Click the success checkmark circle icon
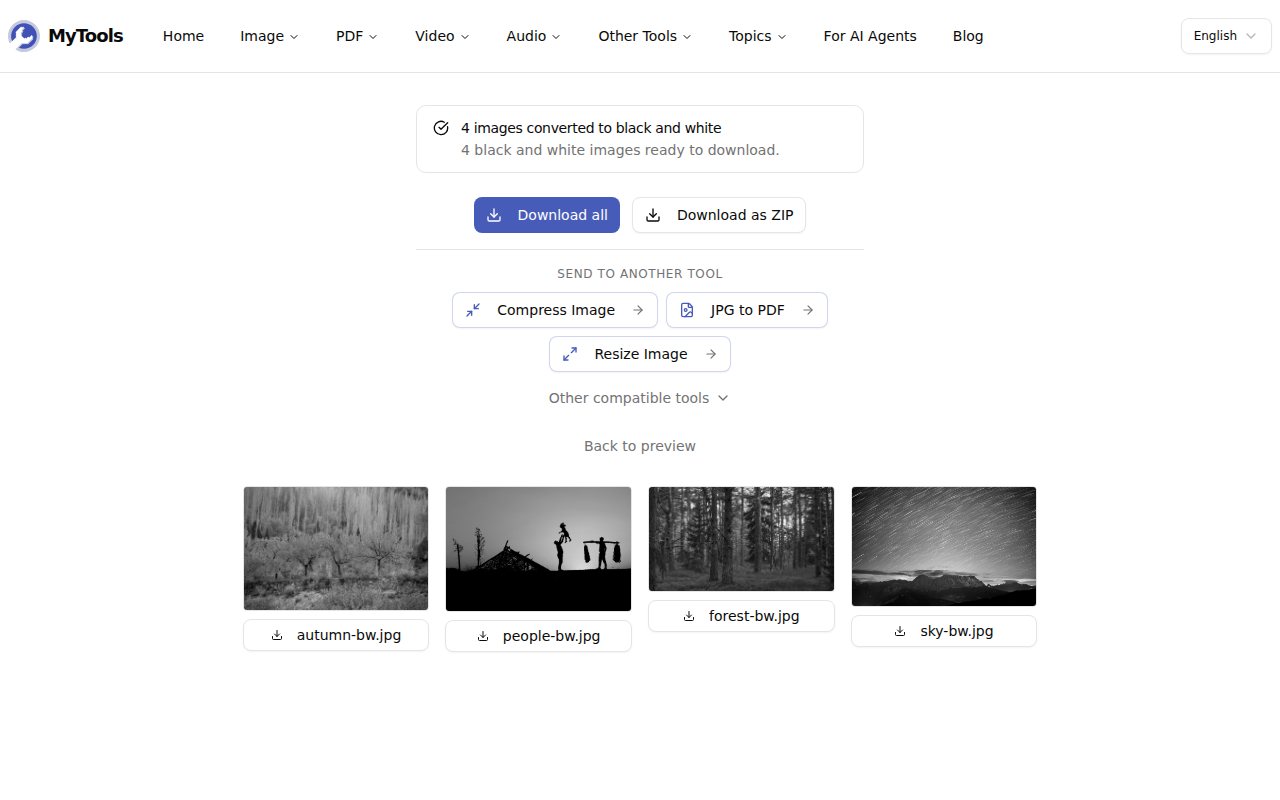 click(x=441, y=128)
